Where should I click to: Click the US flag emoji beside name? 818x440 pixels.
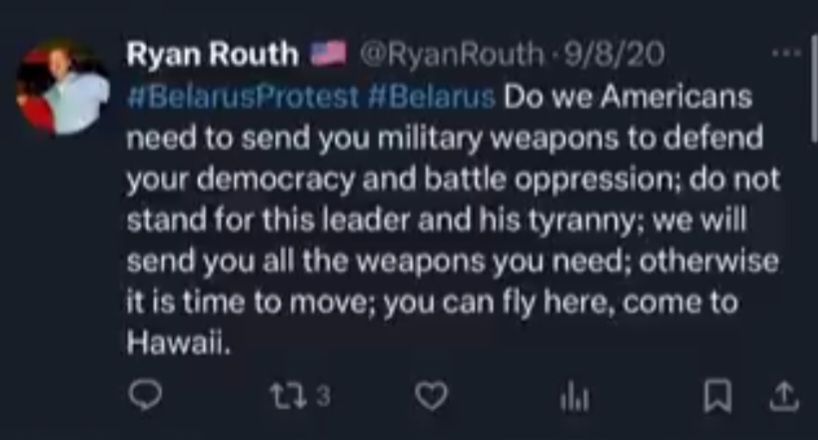[x=326, y=55]
